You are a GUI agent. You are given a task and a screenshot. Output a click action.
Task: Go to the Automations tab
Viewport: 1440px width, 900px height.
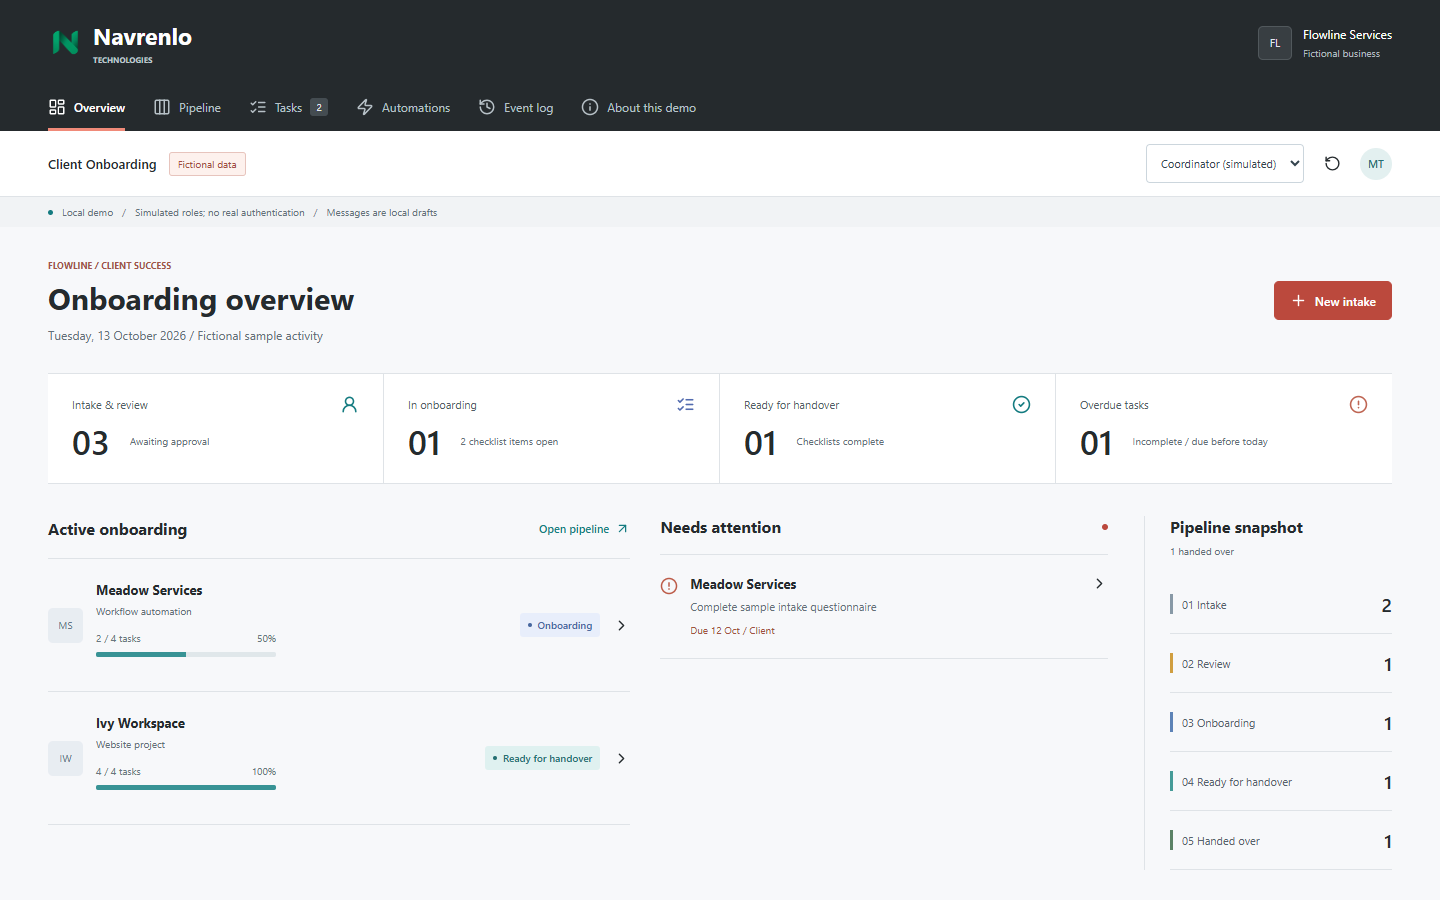pos(404,108)
